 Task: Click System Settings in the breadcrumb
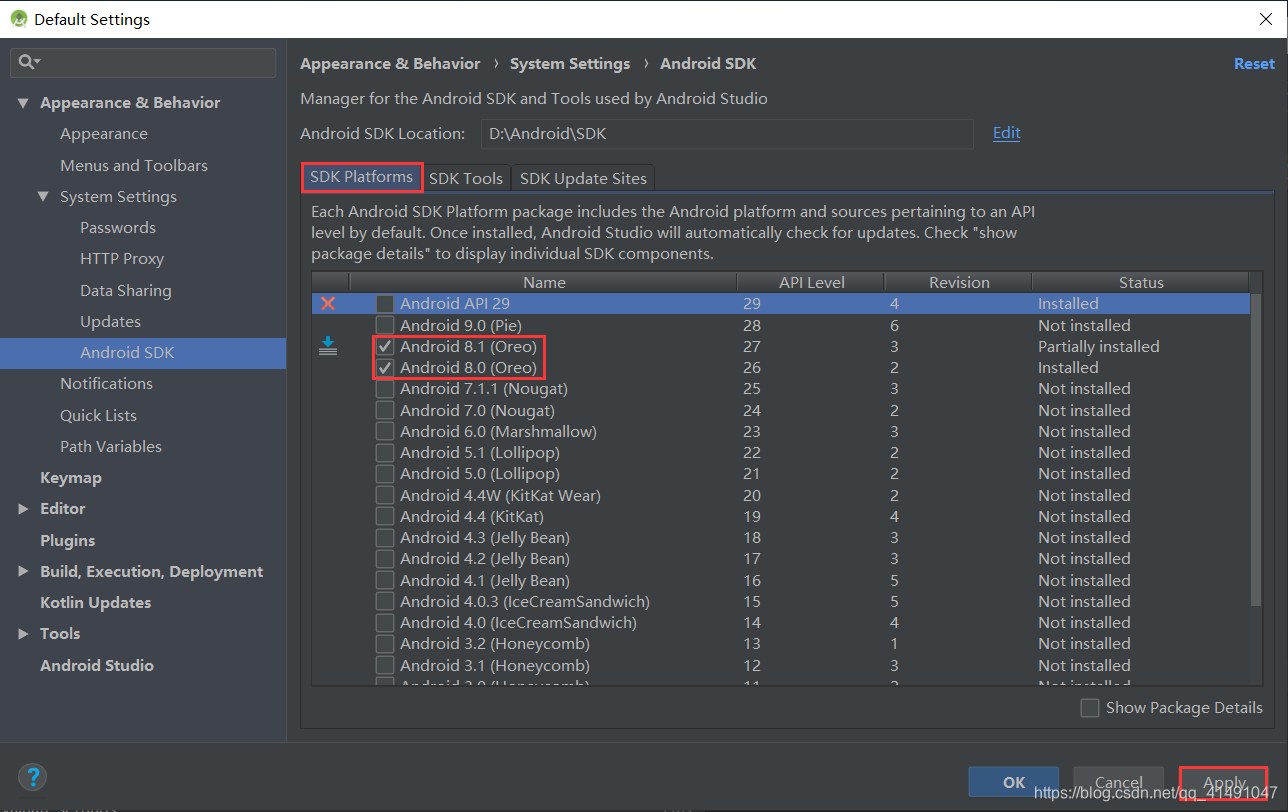point(570,63)
